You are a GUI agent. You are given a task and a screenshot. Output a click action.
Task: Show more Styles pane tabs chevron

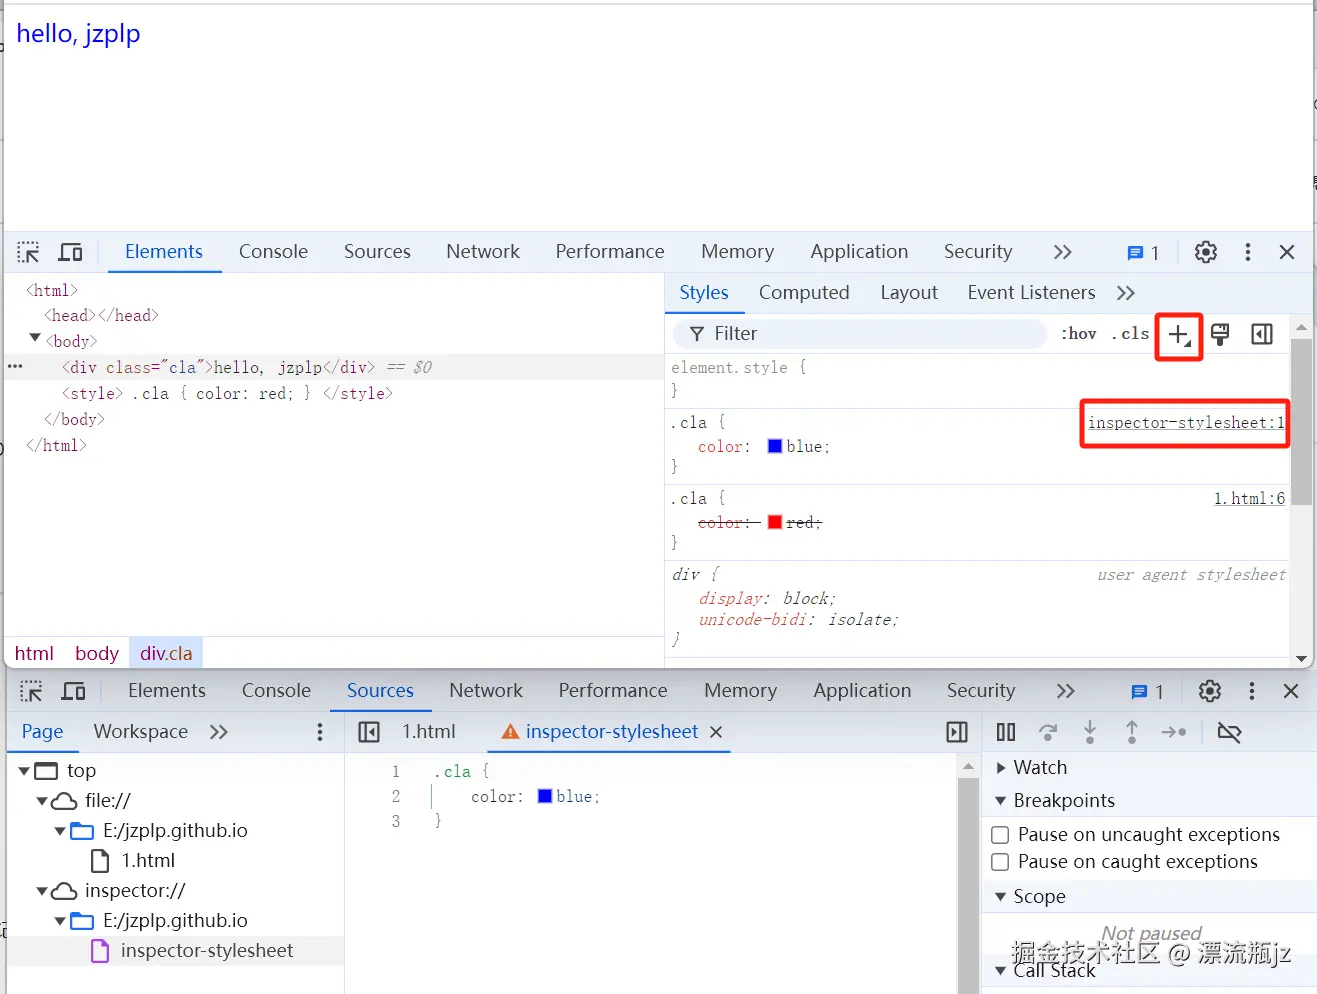click(1126, 293)
